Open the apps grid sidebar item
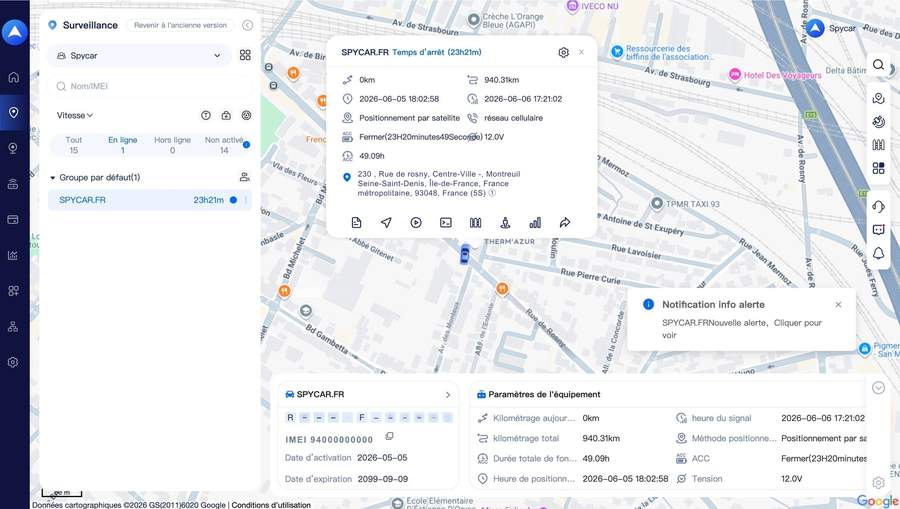The width and height of the screenshot is (900, 509). click(13, 291)
